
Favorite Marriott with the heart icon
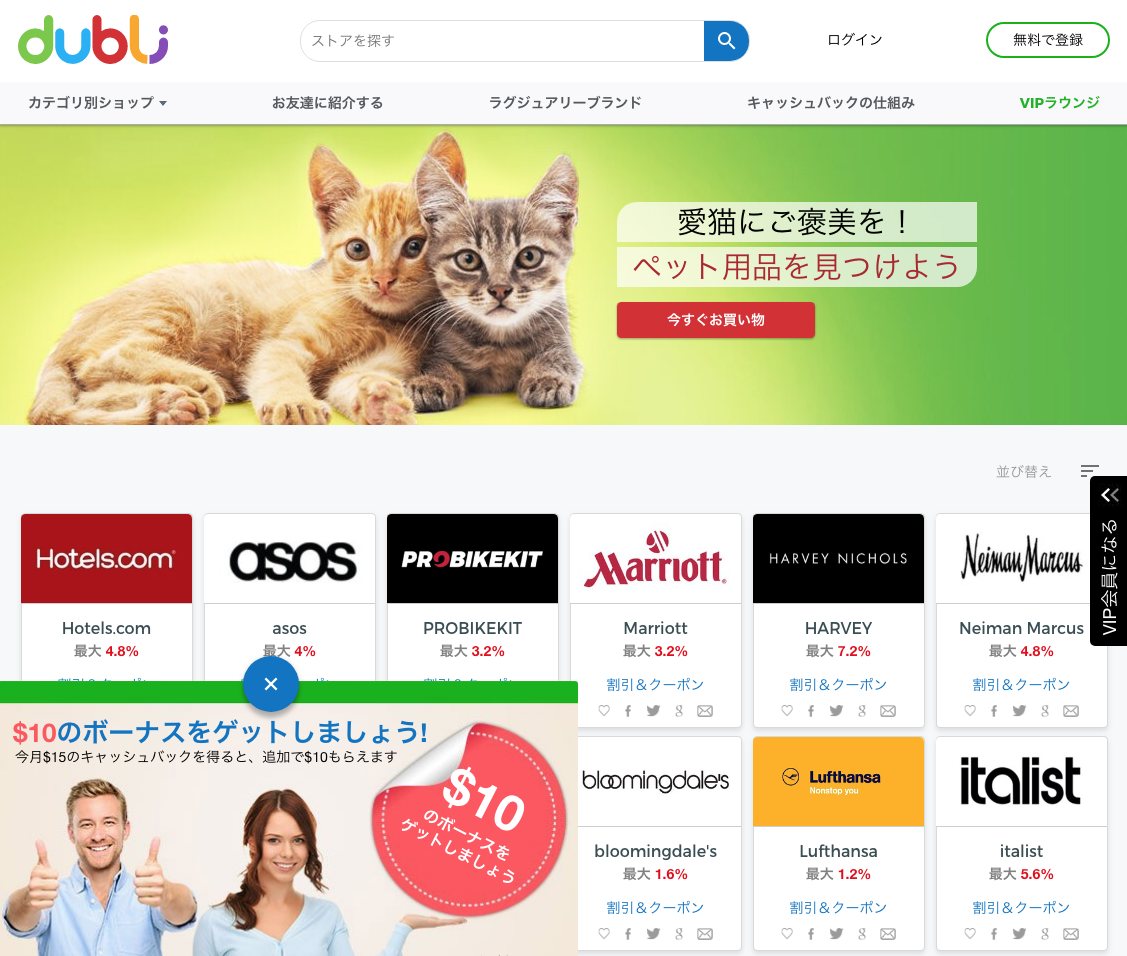(x=604, y=710)
